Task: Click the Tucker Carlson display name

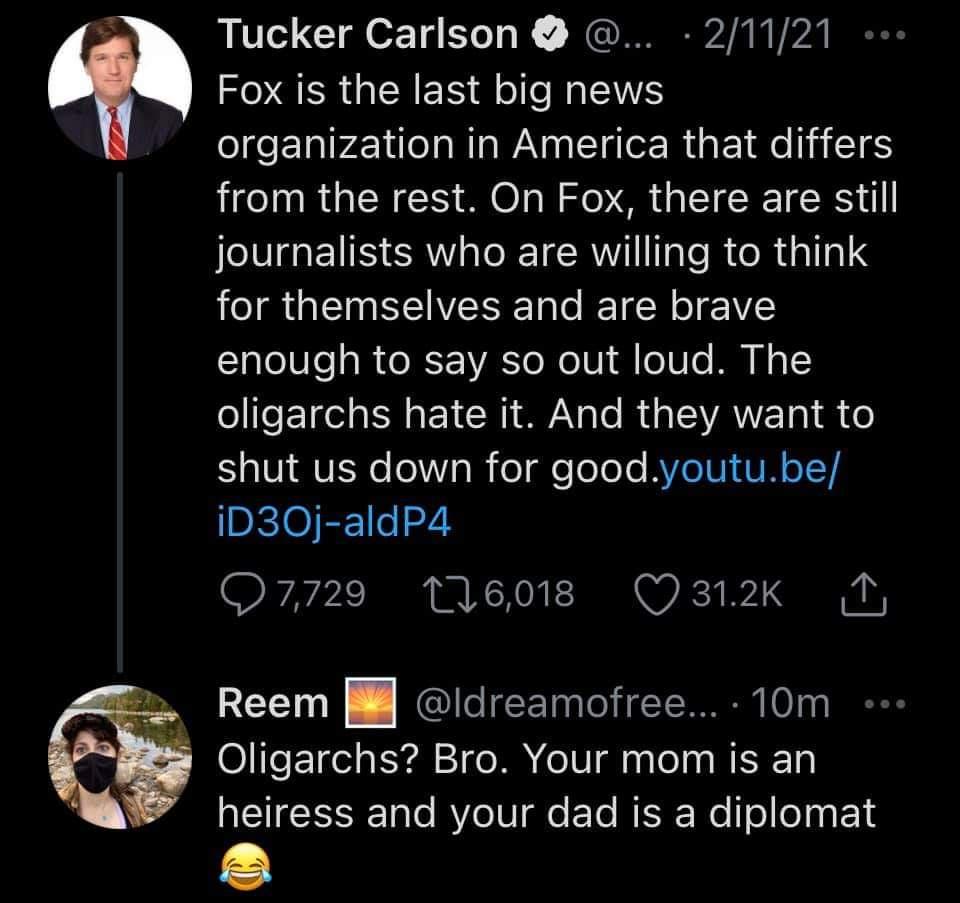Action: tap(368, 37)
